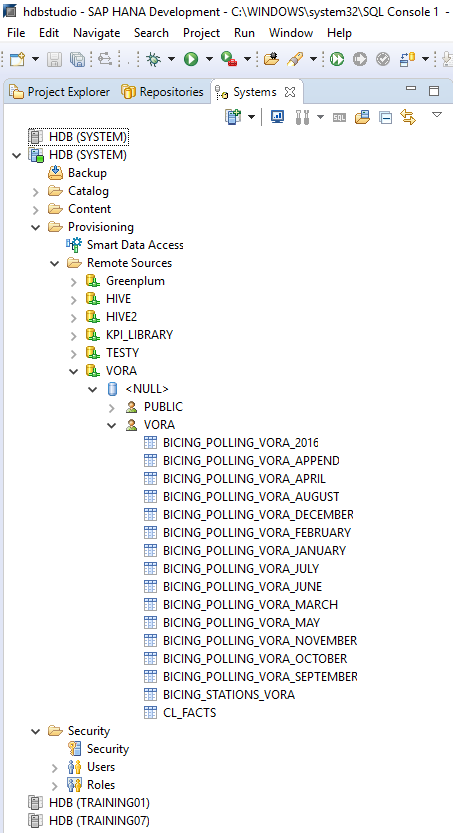453x833 pixels.
Task: Expand the Catalog folder
Action: [x=36, y=192]
